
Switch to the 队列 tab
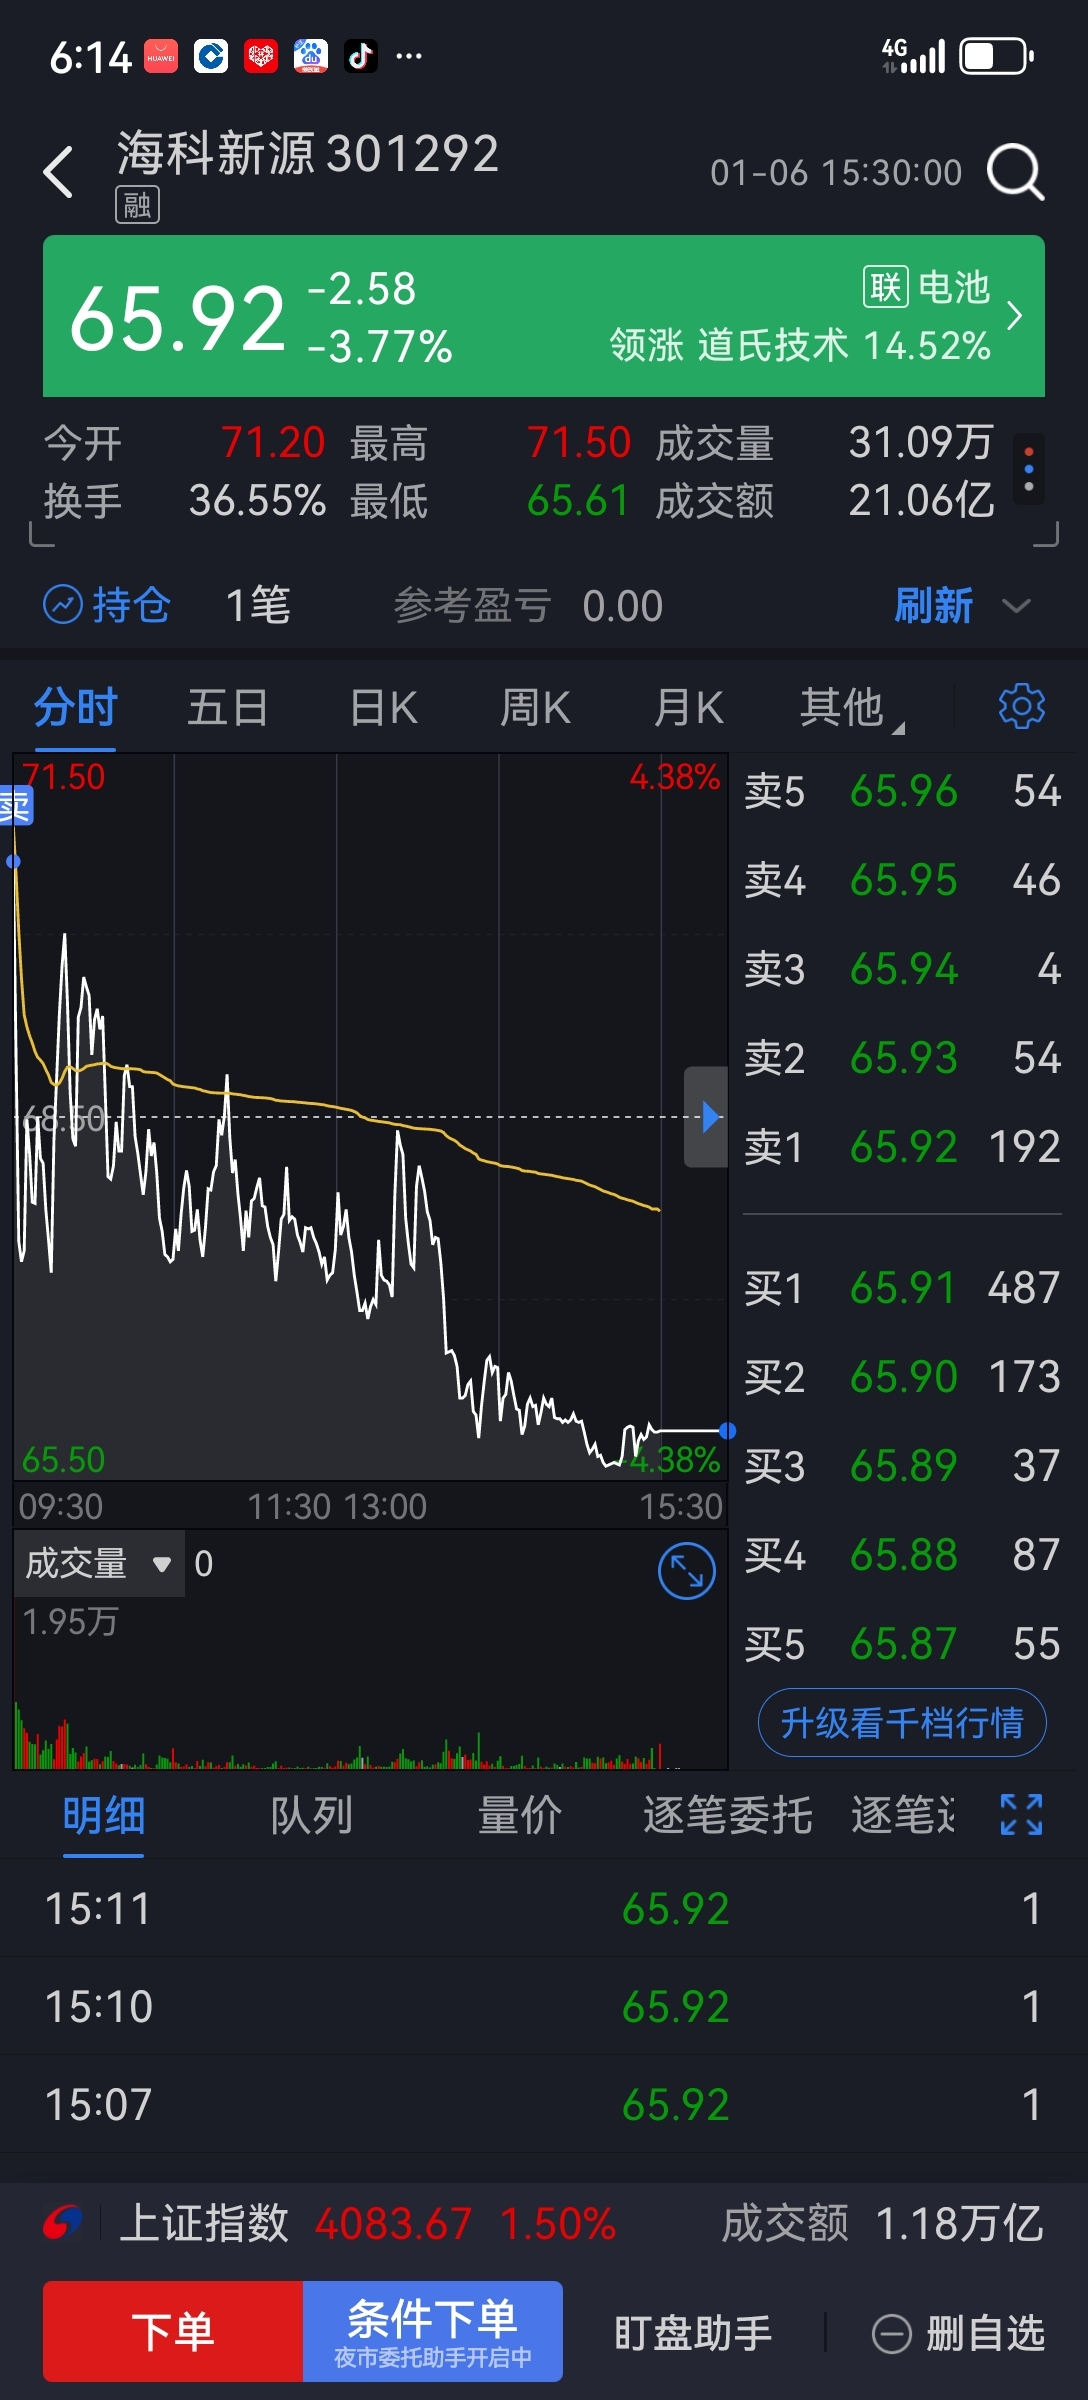[x=312, y=1815]
